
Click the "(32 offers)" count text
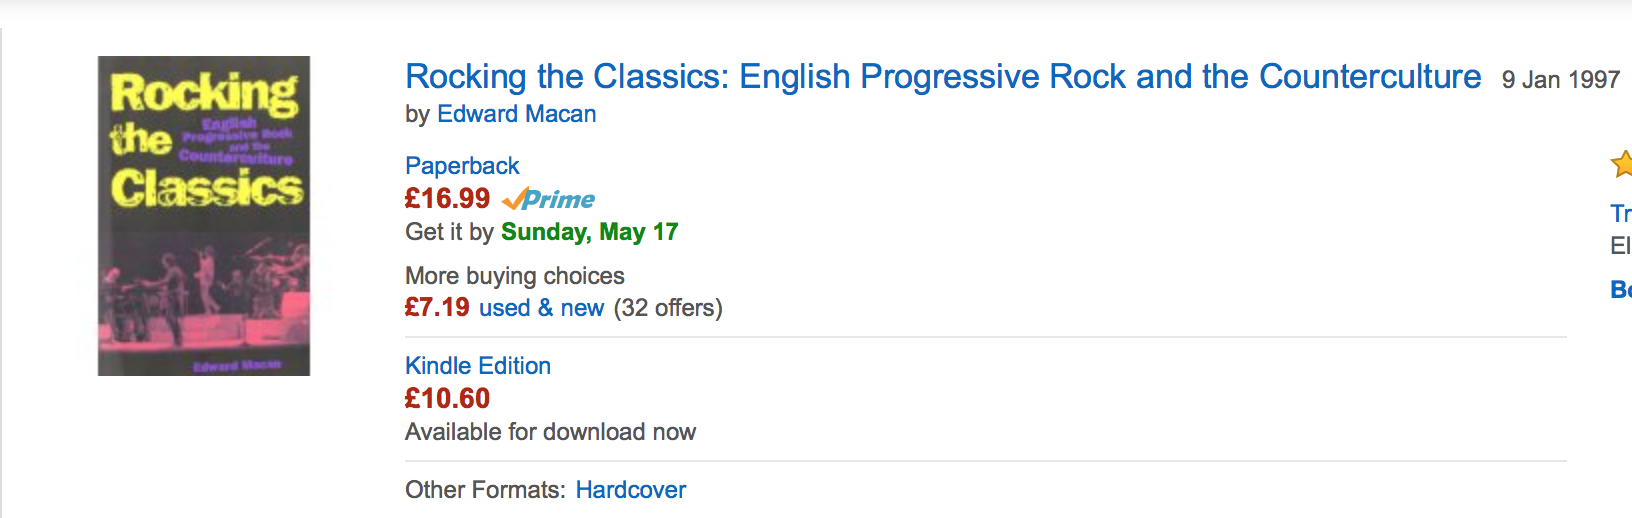coord(668,308)
